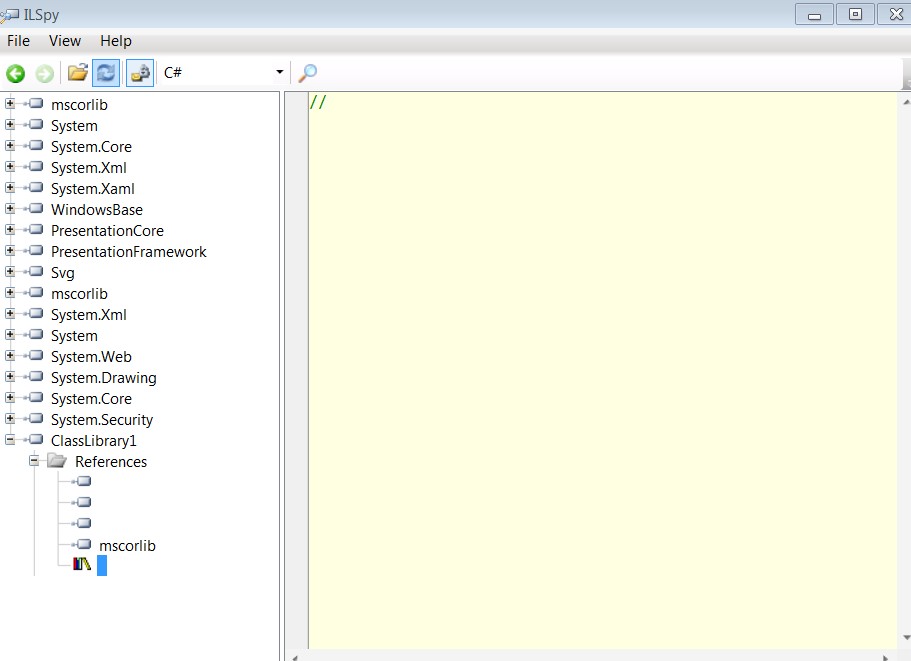
Task: Click the Svg assembly icon
Action: (36, 272)
